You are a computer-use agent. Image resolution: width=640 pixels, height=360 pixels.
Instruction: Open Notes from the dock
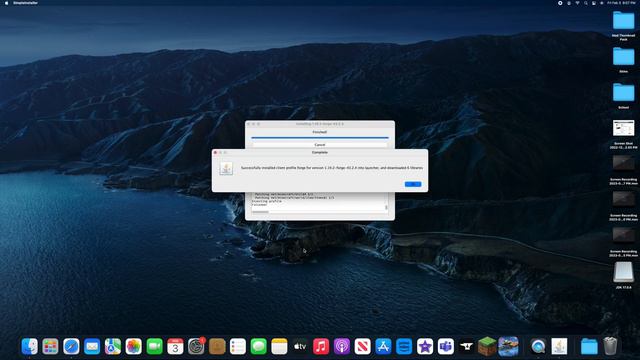(x=279, y=347)
